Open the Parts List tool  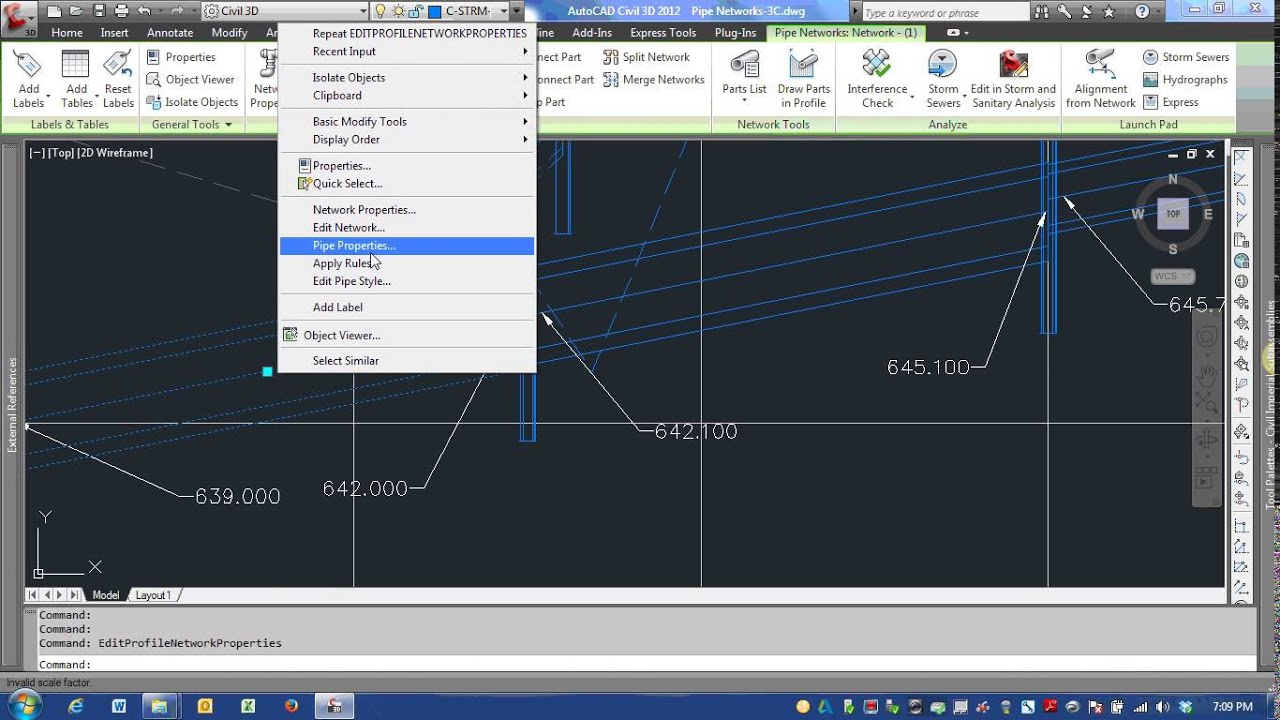(x=744, y=78)
